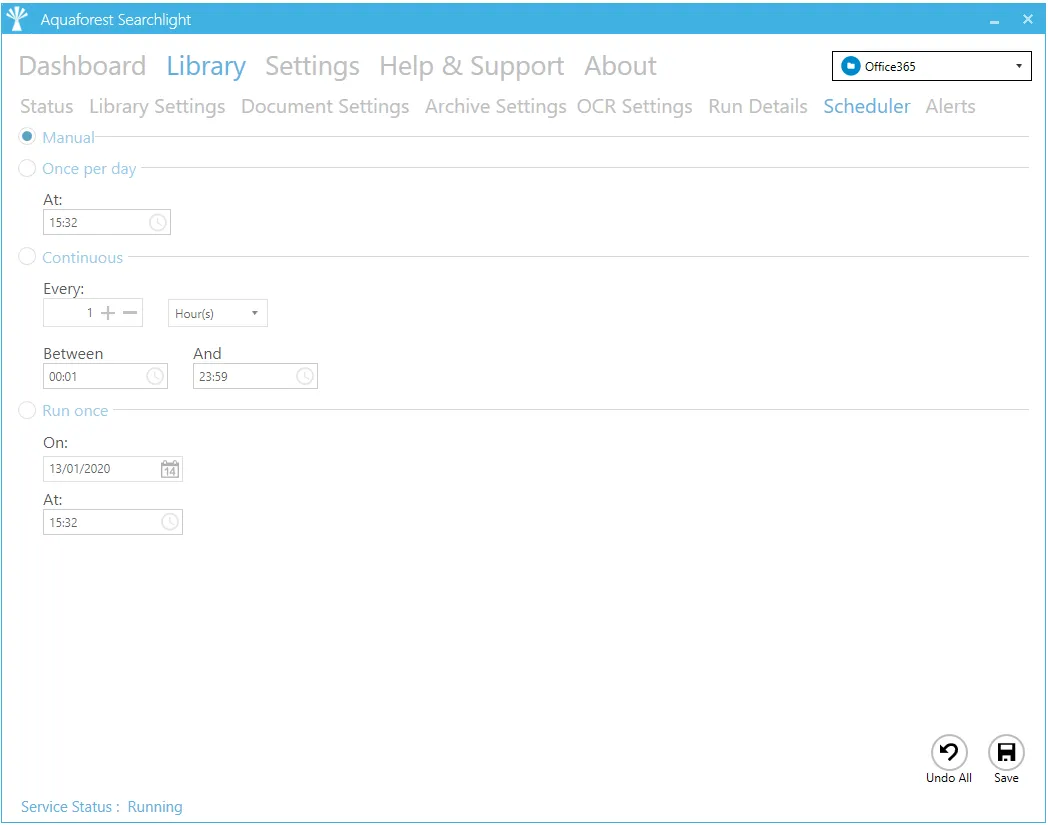This screenshot has width=1048, height=825.
Task: Click clock icon in And time field
Action: (305, 377)
